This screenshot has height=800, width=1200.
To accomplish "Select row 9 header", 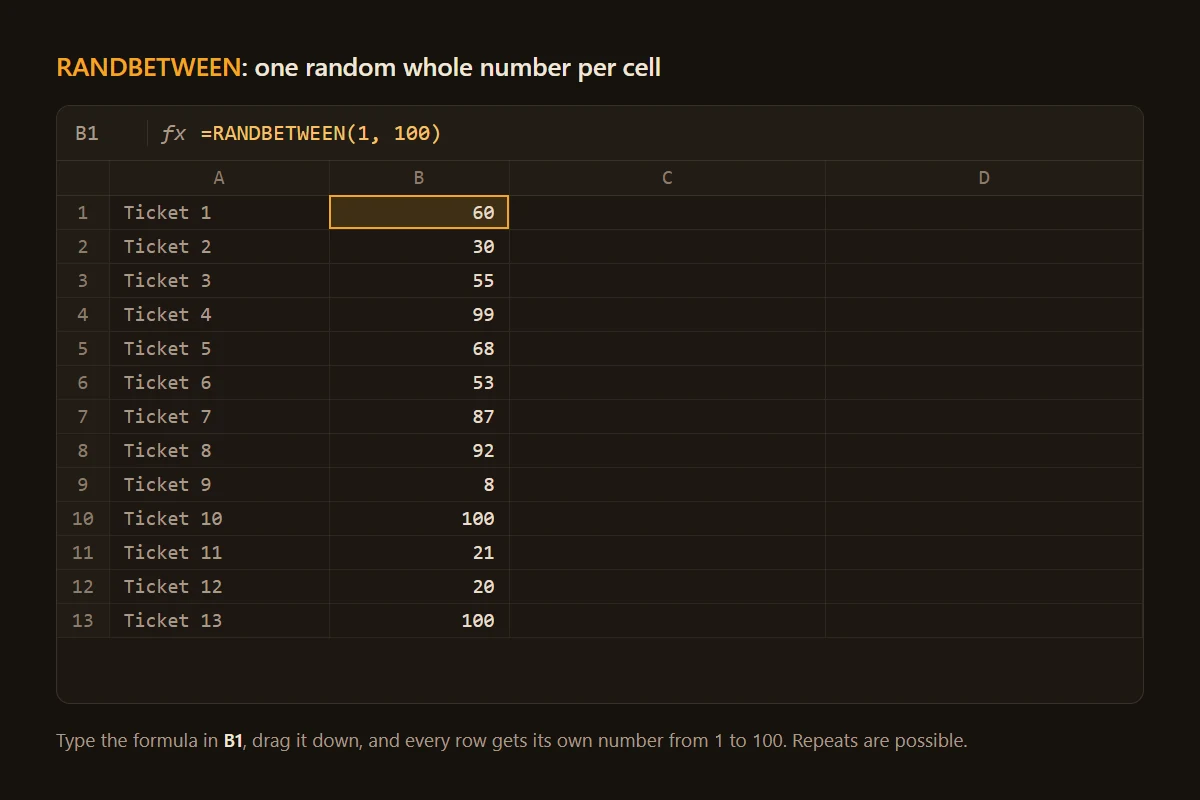I will tap(83, 484).
